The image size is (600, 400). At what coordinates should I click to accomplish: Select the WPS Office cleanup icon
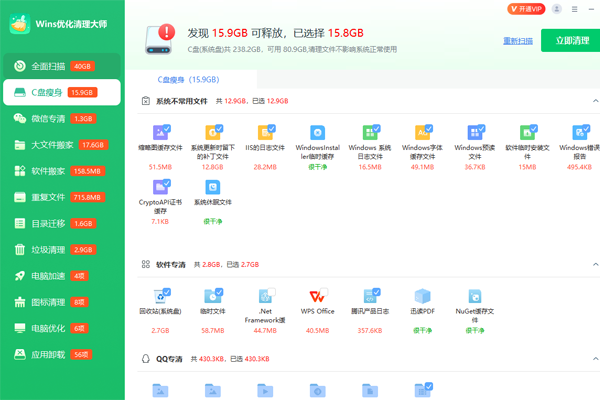tap(317, 297)
